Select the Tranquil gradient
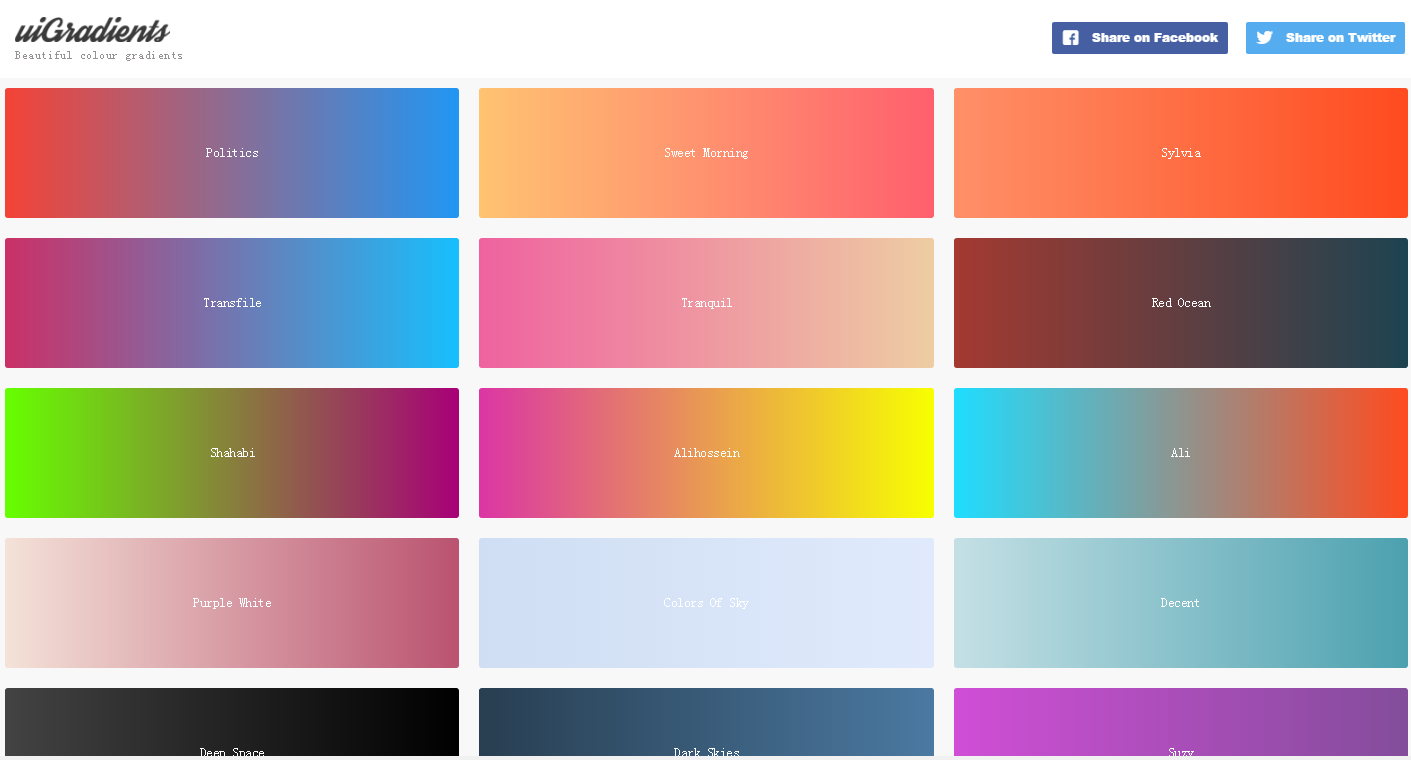1411x760 pixels. tap(706, 302)
